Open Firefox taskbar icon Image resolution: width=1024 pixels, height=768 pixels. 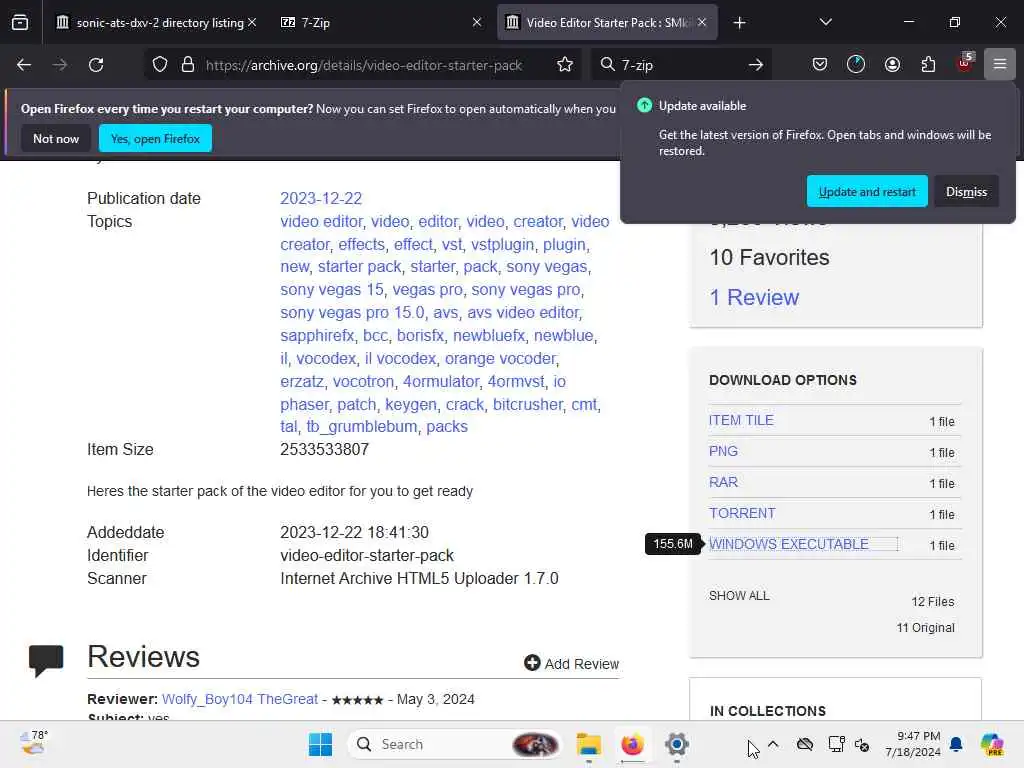(632, 744)
